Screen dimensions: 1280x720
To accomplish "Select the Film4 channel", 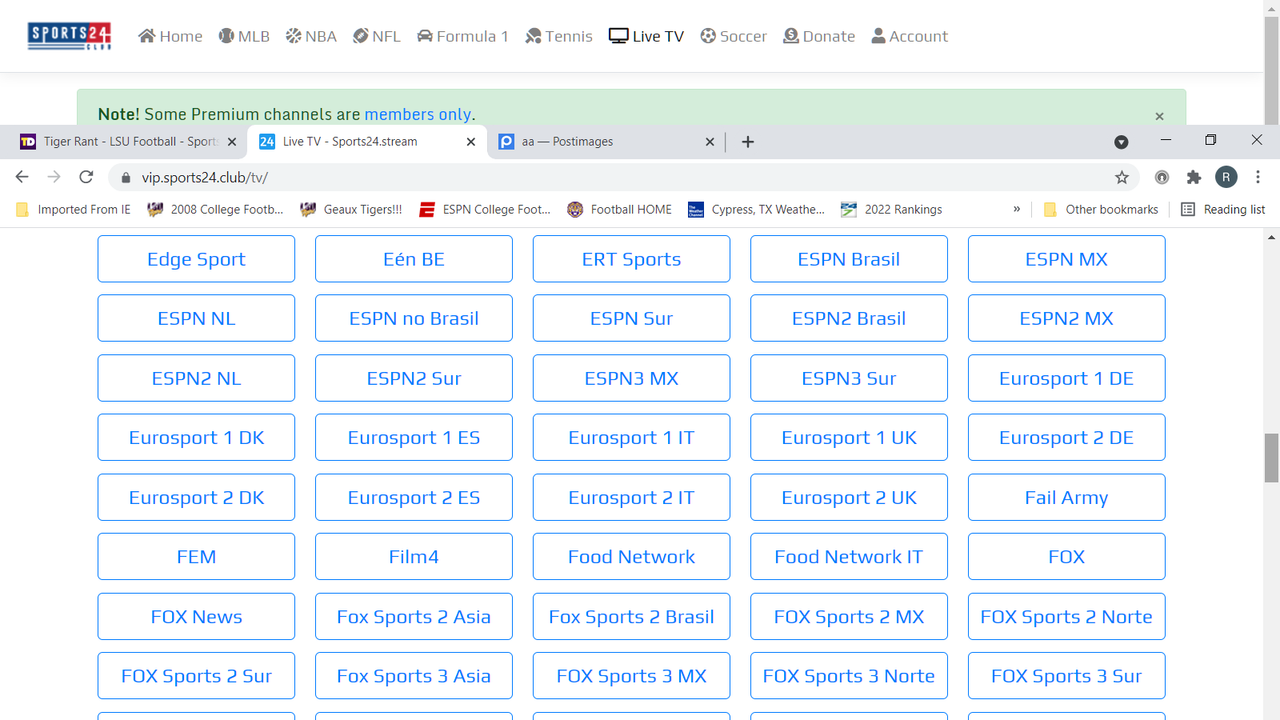I will pyautogui.click(x=414, y=557).
